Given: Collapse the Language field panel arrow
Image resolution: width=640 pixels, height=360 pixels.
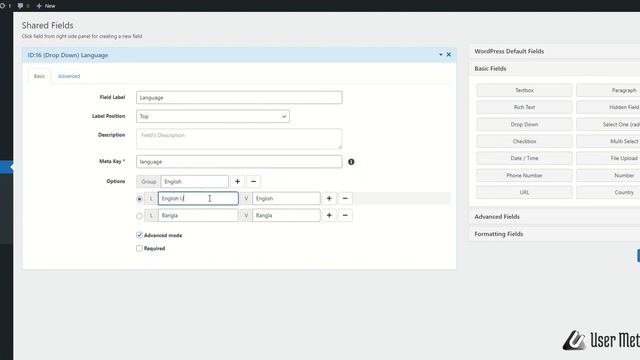Looking at the screenshot, I should point(441,55).
